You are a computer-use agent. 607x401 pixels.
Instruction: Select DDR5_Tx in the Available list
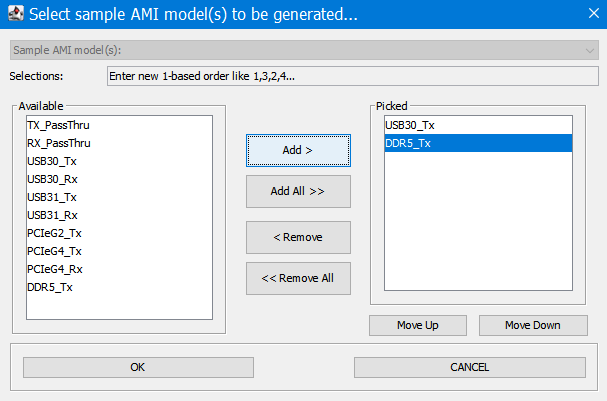[50, 287]
